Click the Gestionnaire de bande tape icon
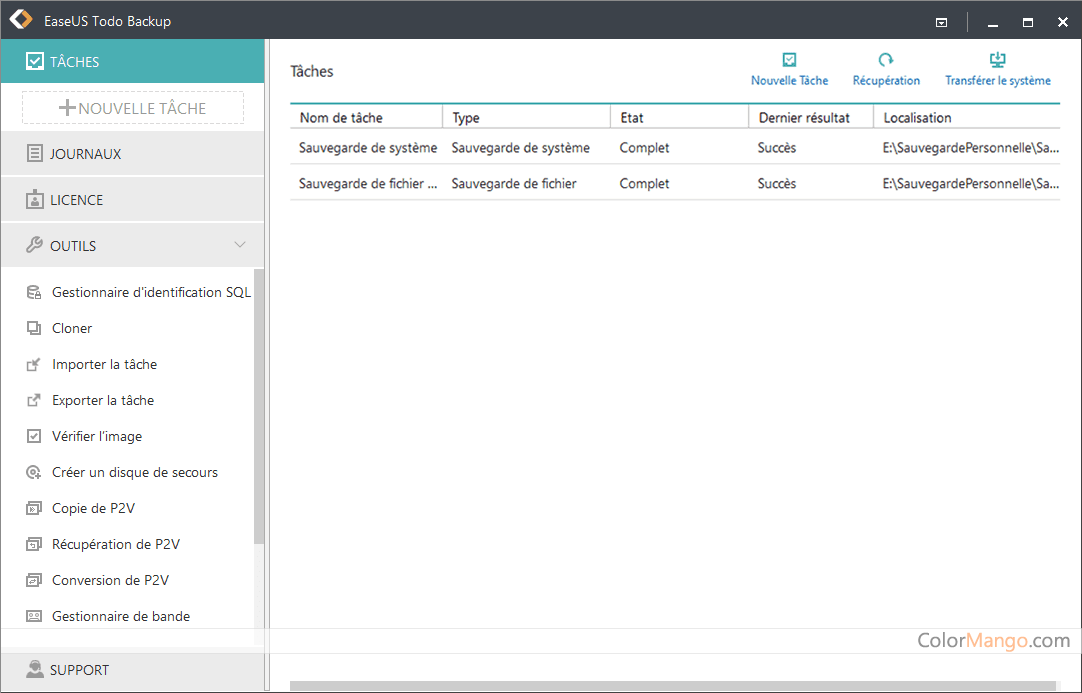Image resolution: width=1082 pixels, height=693 pixels. pyautogui.click(x=34, y=616)
